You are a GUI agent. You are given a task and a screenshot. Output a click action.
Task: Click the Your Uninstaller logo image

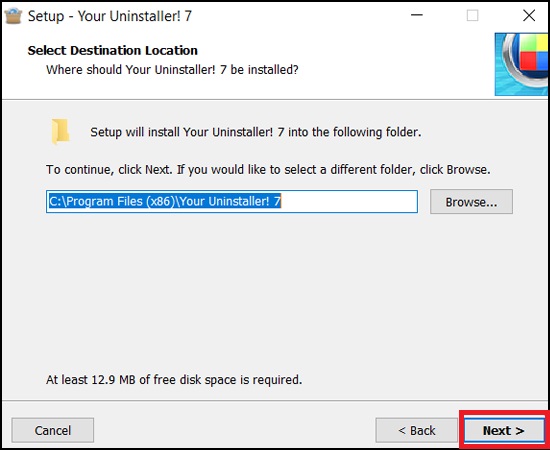pyautogui.click(x=521, y=64)
